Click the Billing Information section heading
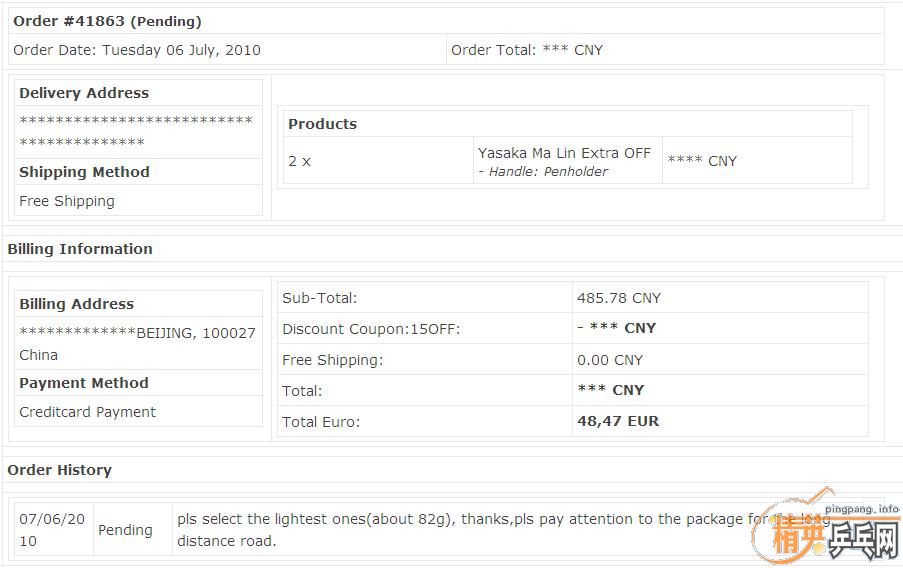 click(80, 249)
